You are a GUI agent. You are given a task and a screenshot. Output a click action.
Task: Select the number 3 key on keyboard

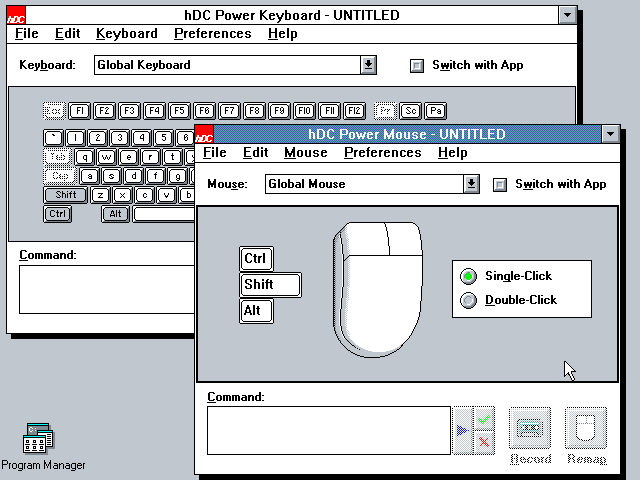pyautogui.click(x=120, y=138)
